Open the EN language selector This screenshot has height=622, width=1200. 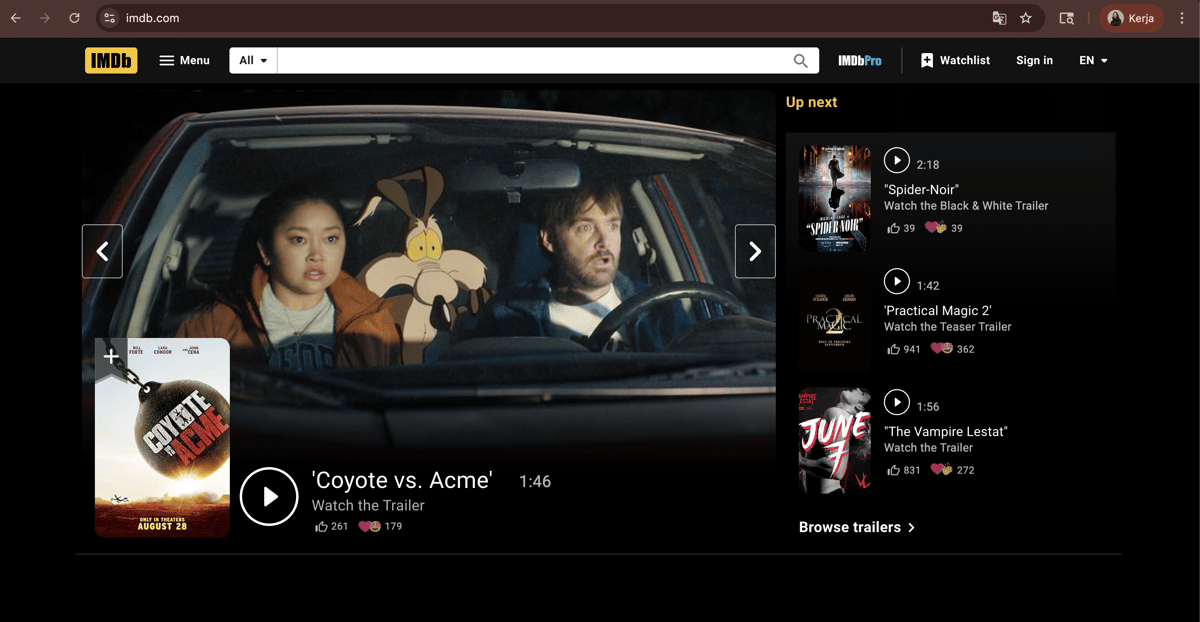coord(1092,60)
